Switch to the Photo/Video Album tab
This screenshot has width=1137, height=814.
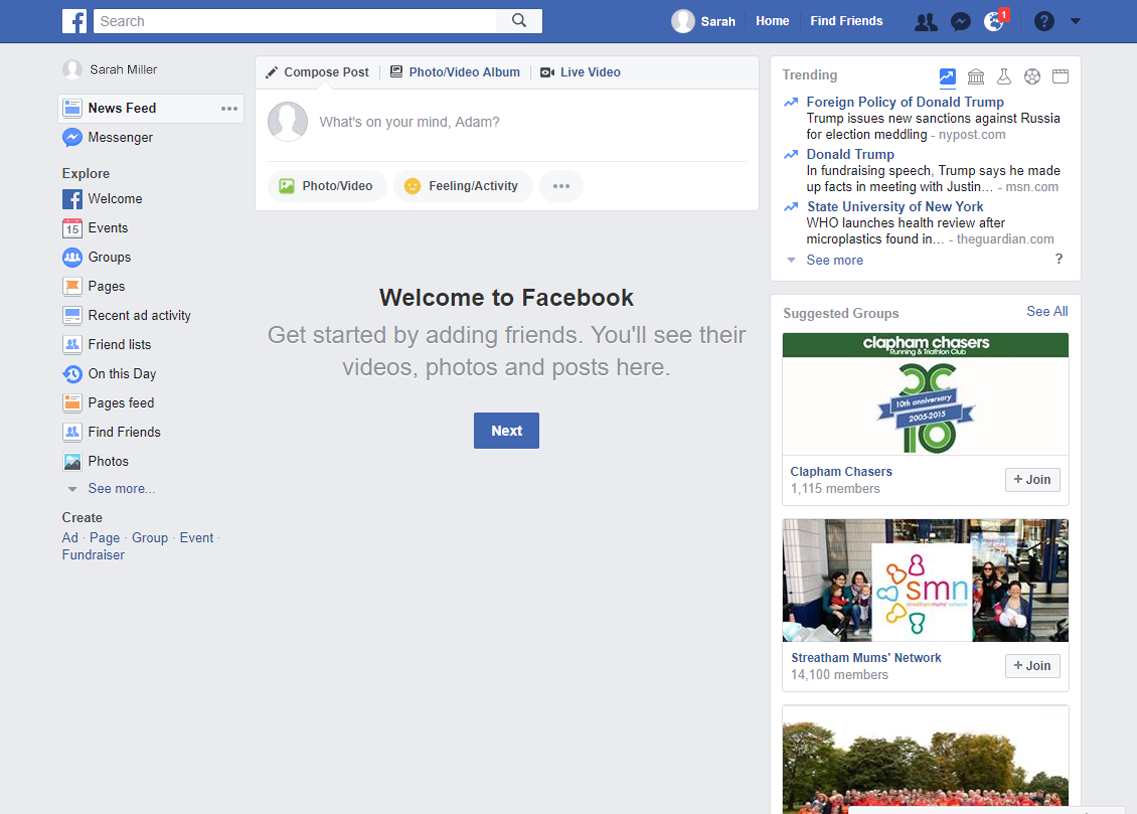click(455, 72)
